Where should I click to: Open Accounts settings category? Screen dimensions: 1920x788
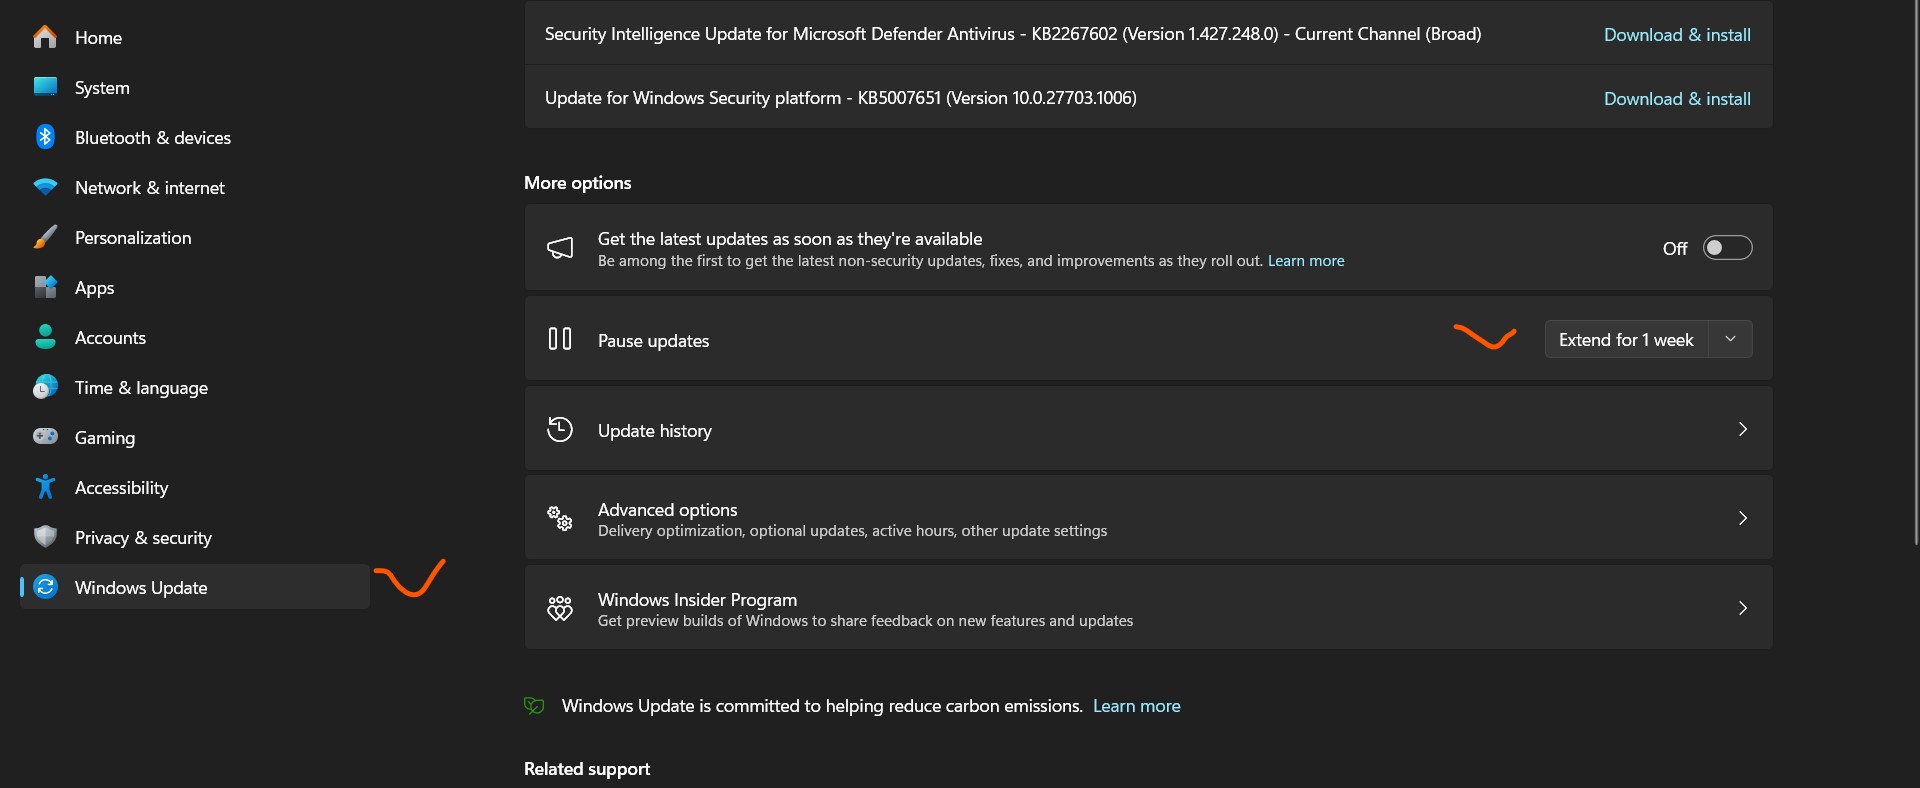point(195,337)
